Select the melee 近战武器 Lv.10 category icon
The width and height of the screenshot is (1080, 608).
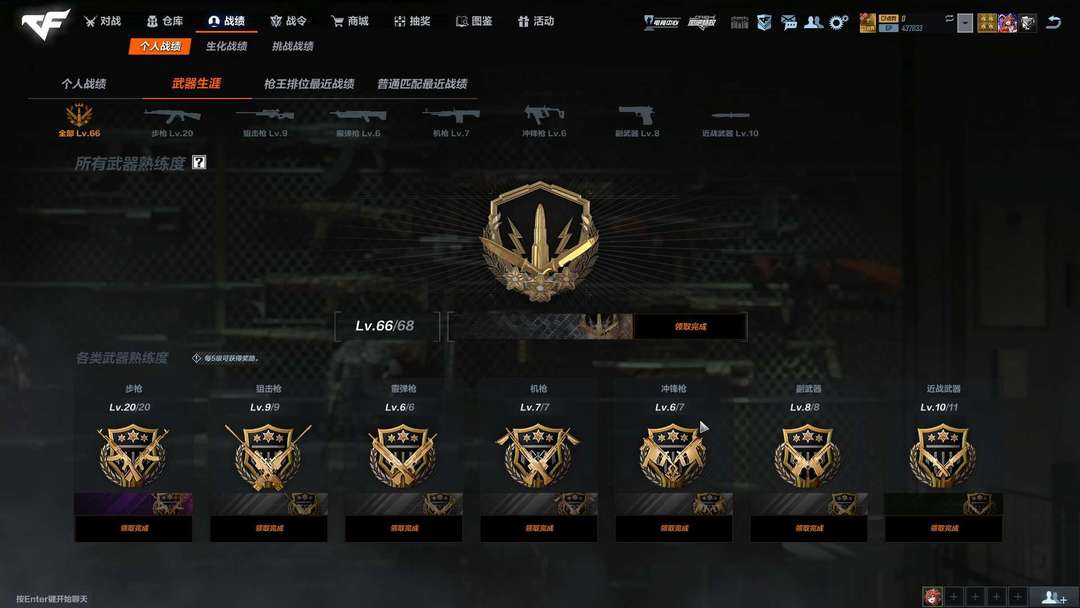point(730,120)
